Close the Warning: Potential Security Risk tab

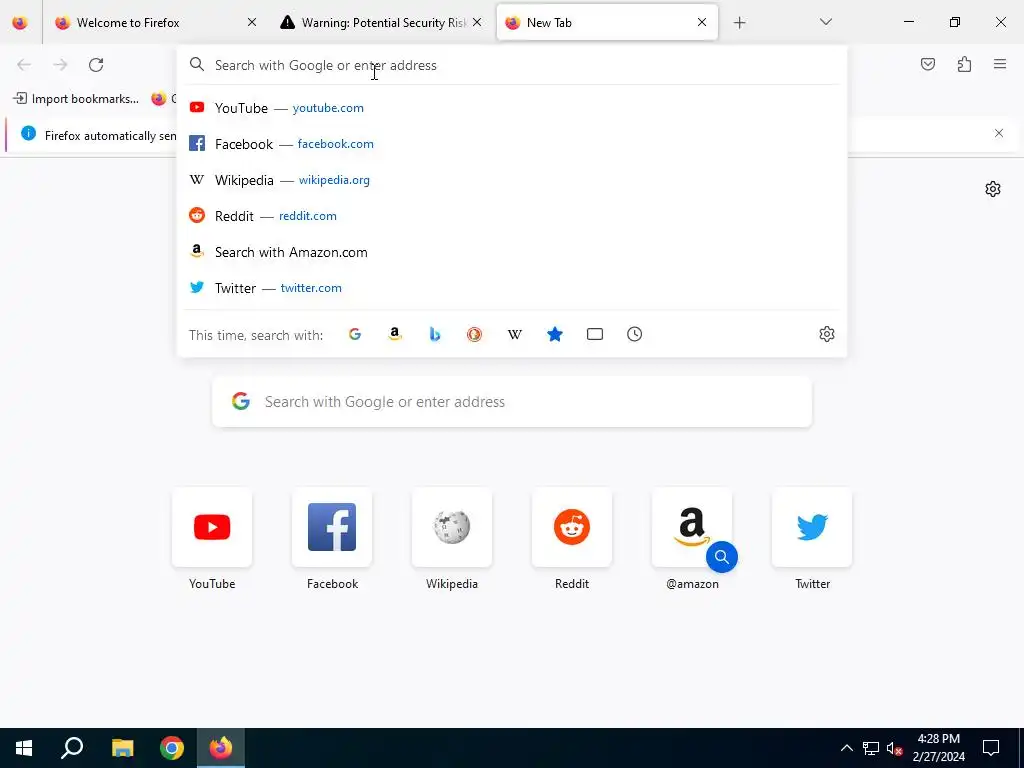477,22
